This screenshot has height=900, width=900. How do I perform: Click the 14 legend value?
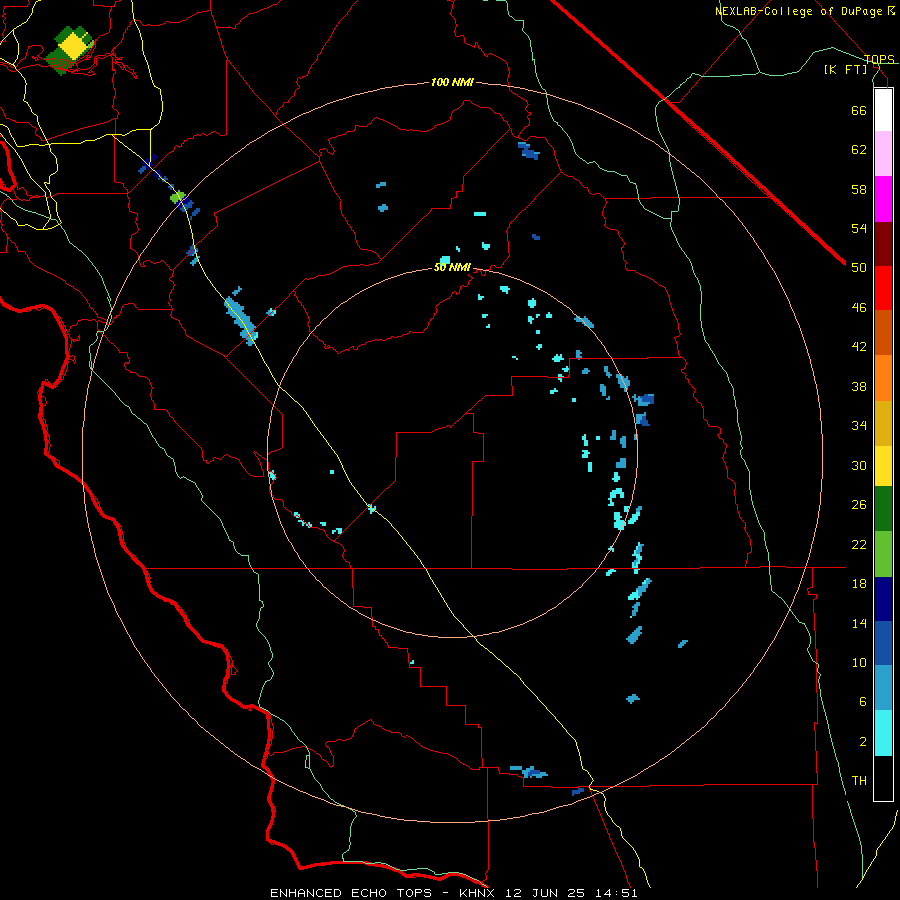(x=859, y=623)
